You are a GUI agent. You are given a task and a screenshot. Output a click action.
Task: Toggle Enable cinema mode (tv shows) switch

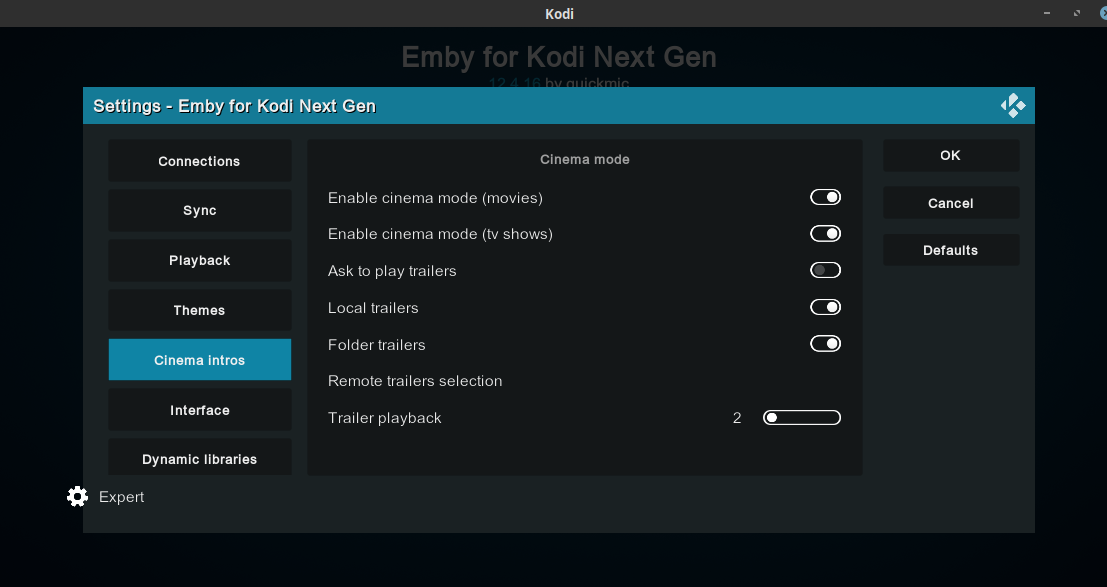(x=825, y=234)
